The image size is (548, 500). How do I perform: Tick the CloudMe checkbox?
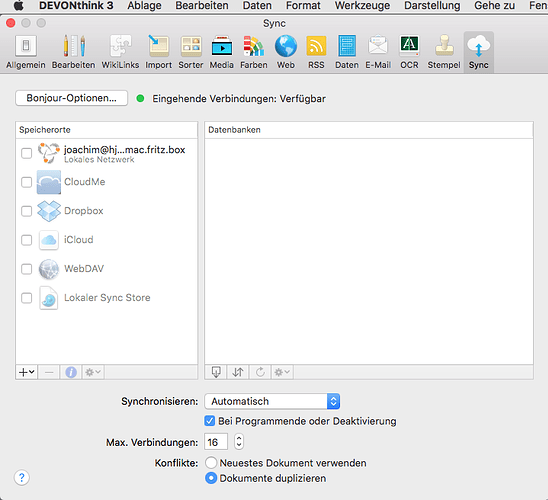point(27,182)
